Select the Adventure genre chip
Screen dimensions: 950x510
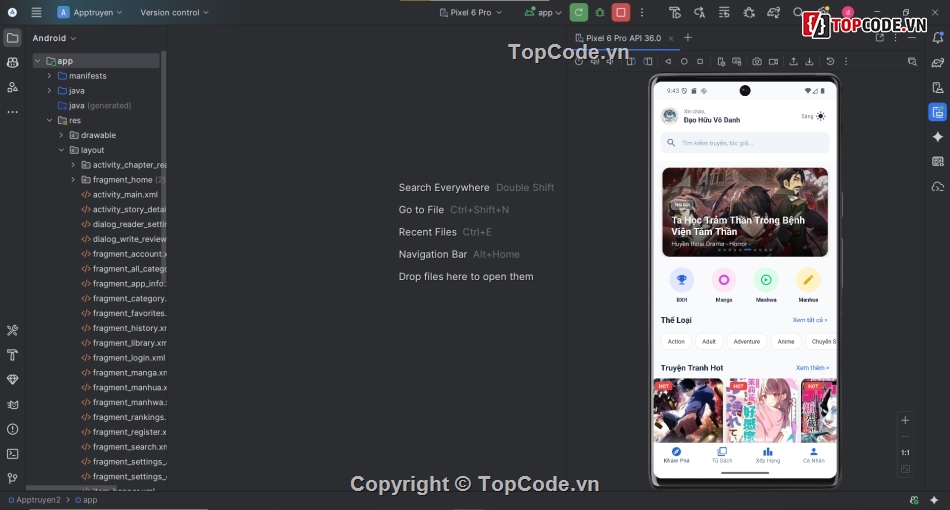(746, 342)
